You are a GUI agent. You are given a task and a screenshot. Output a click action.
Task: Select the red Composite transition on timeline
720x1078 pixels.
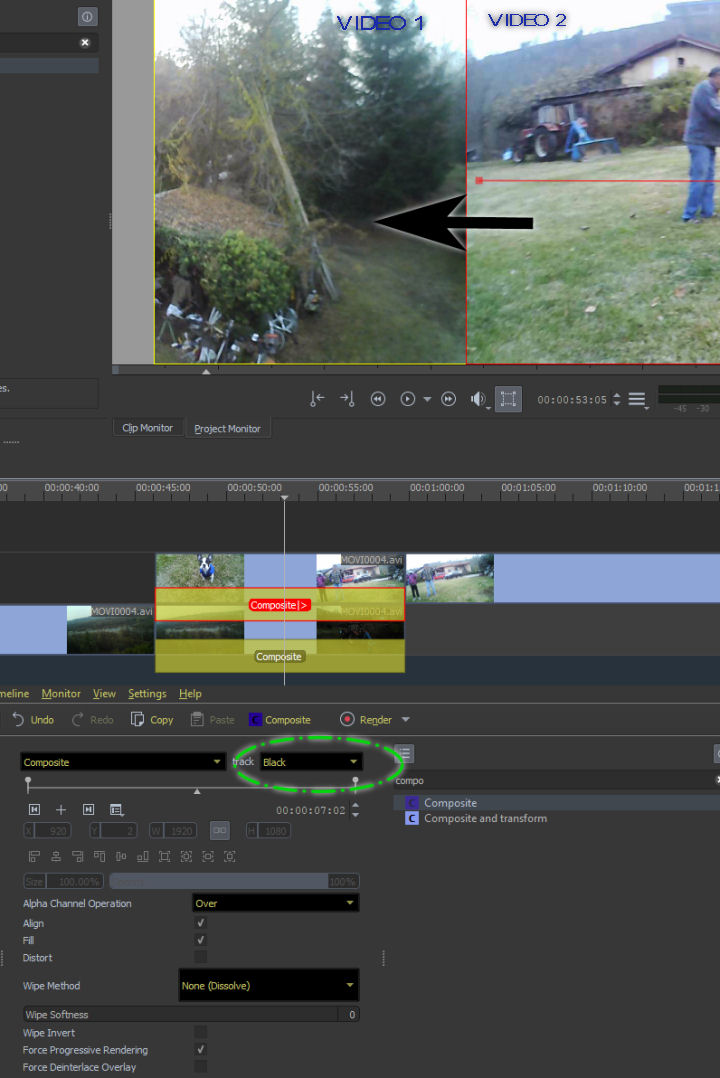(279, 605)
